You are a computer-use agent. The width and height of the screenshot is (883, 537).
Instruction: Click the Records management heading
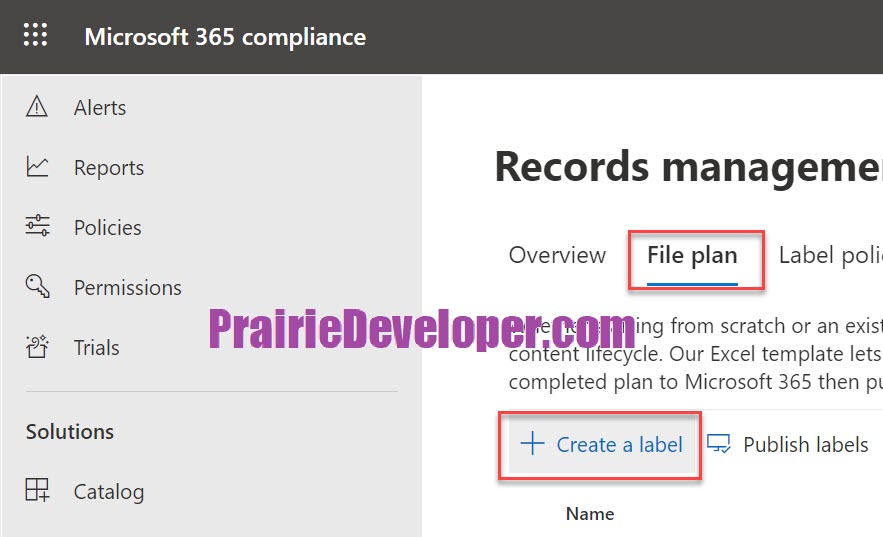point(689,167)
